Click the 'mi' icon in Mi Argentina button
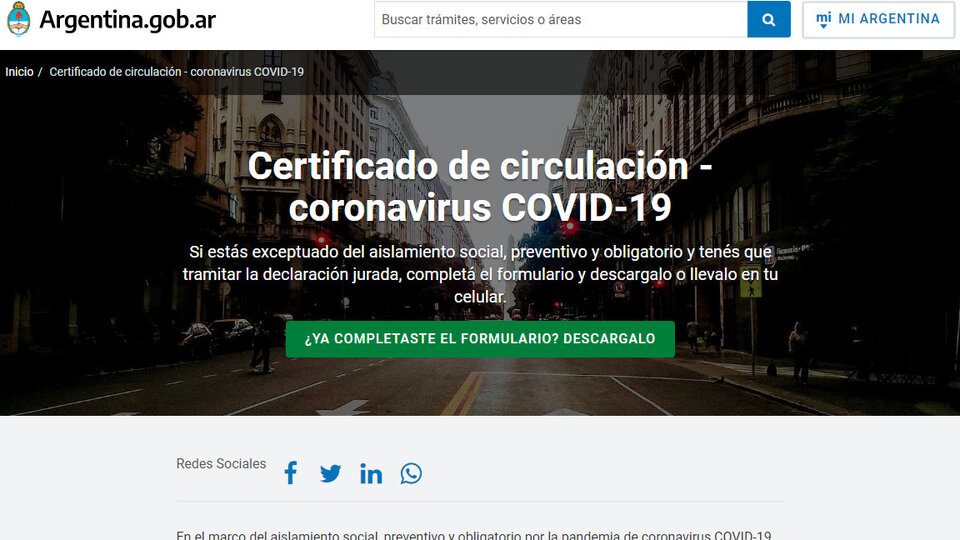The image size is (960, 540). coord(823,19)
